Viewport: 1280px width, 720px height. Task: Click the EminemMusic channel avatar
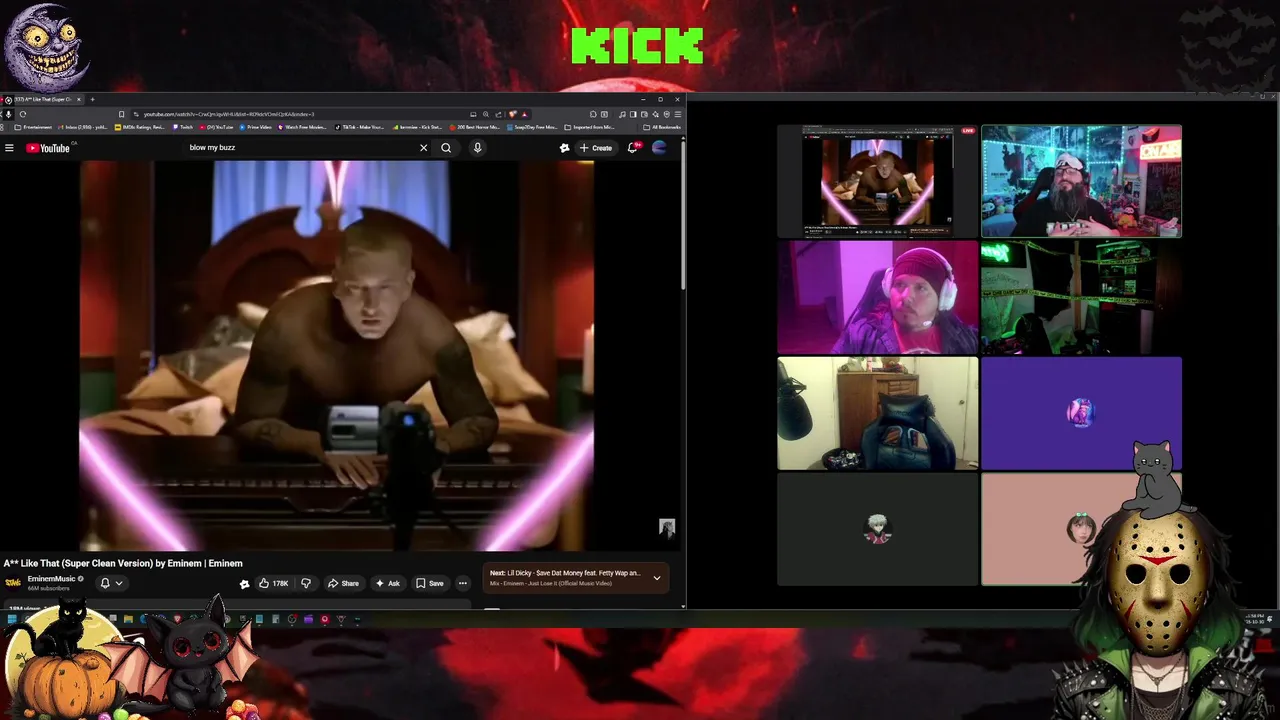tap(13, 583)
